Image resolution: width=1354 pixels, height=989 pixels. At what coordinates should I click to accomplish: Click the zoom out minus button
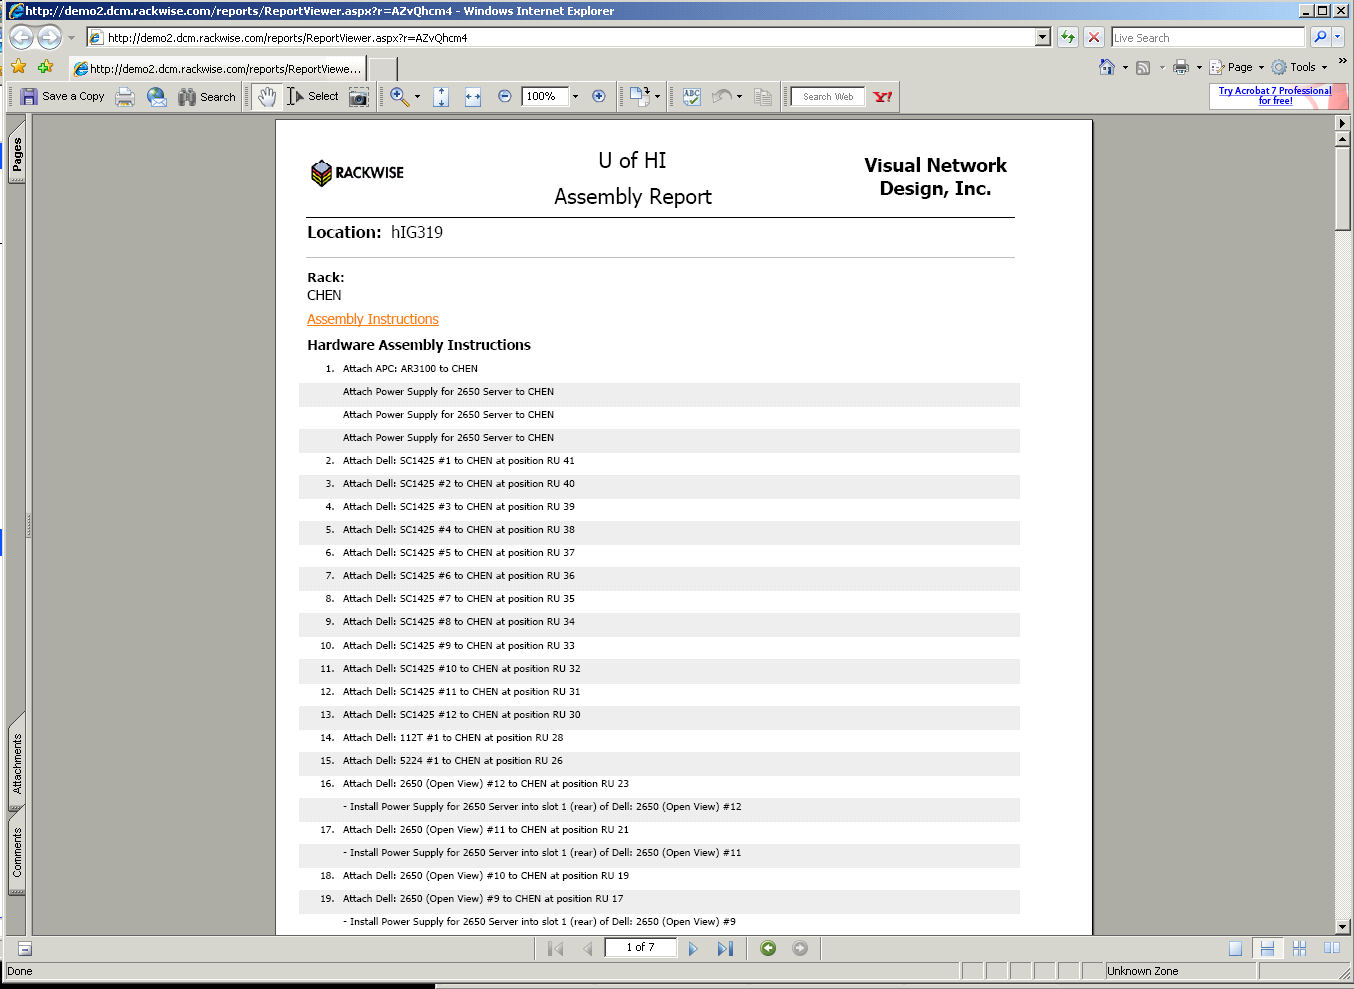tap(505, 97)
